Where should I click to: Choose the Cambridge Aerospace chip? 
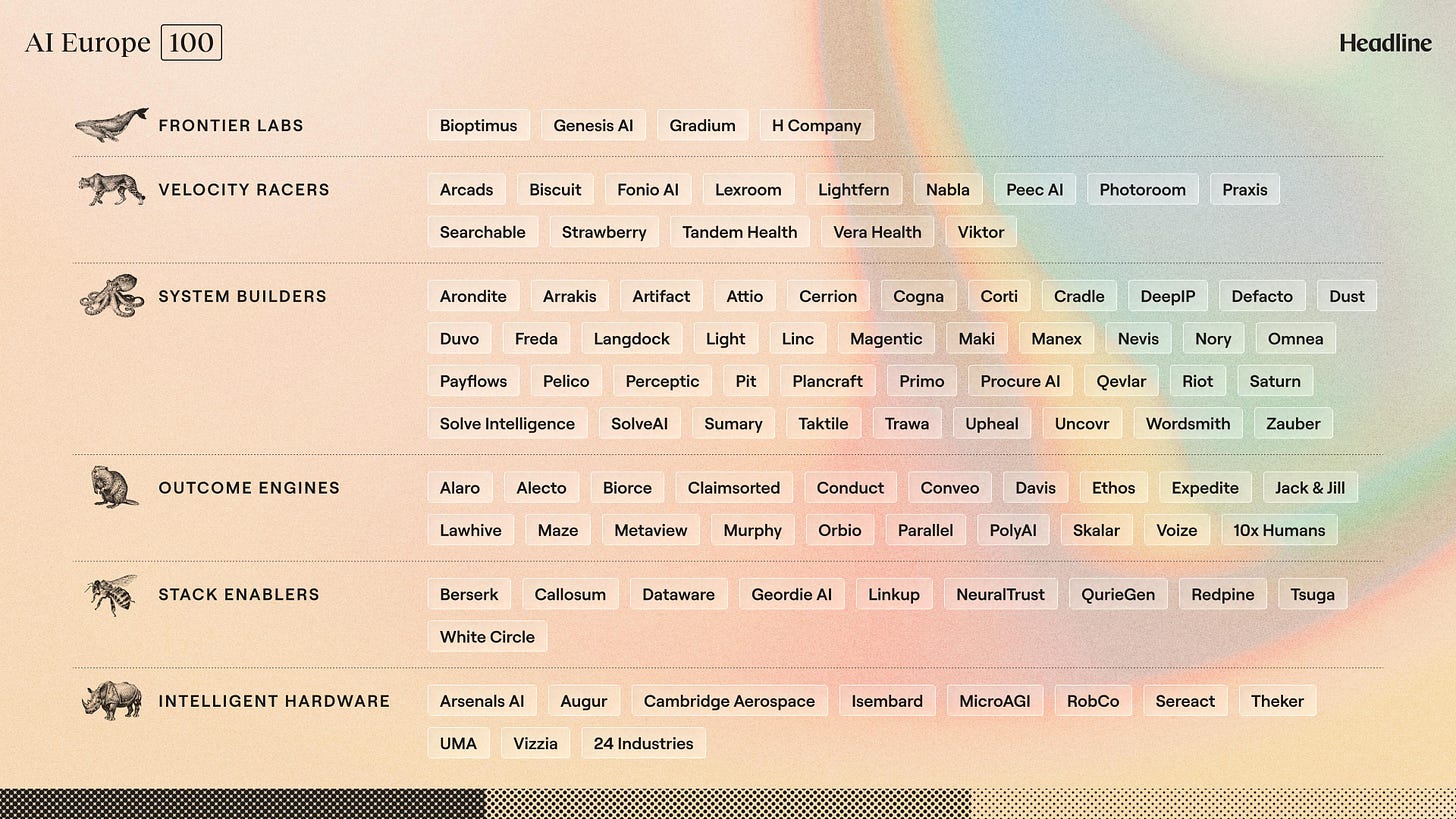(729, 701)
